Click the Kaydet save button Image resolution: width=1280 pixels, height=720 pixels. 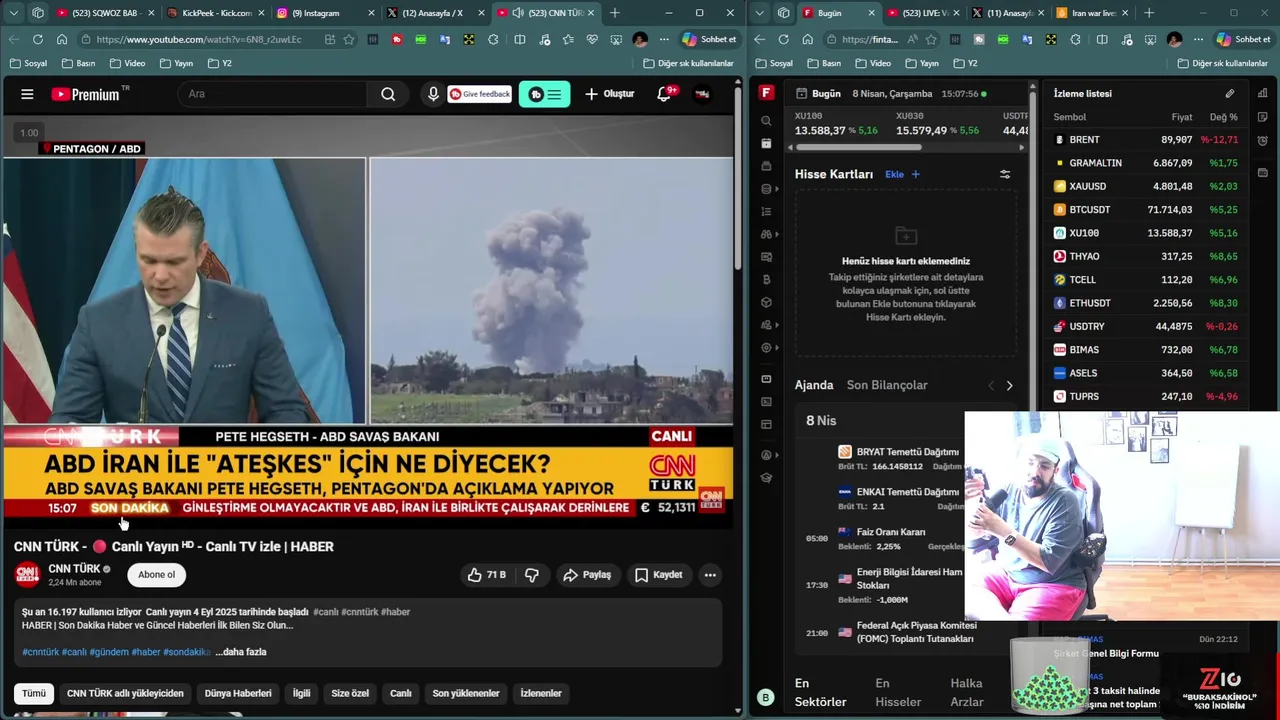pyautogui.click(x=658, y=575)
